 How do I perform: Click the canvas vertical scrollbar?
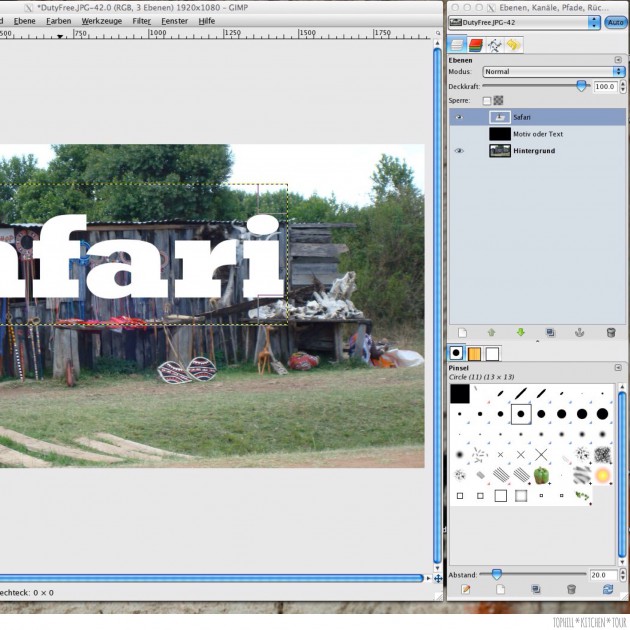(x=438, y=305)
